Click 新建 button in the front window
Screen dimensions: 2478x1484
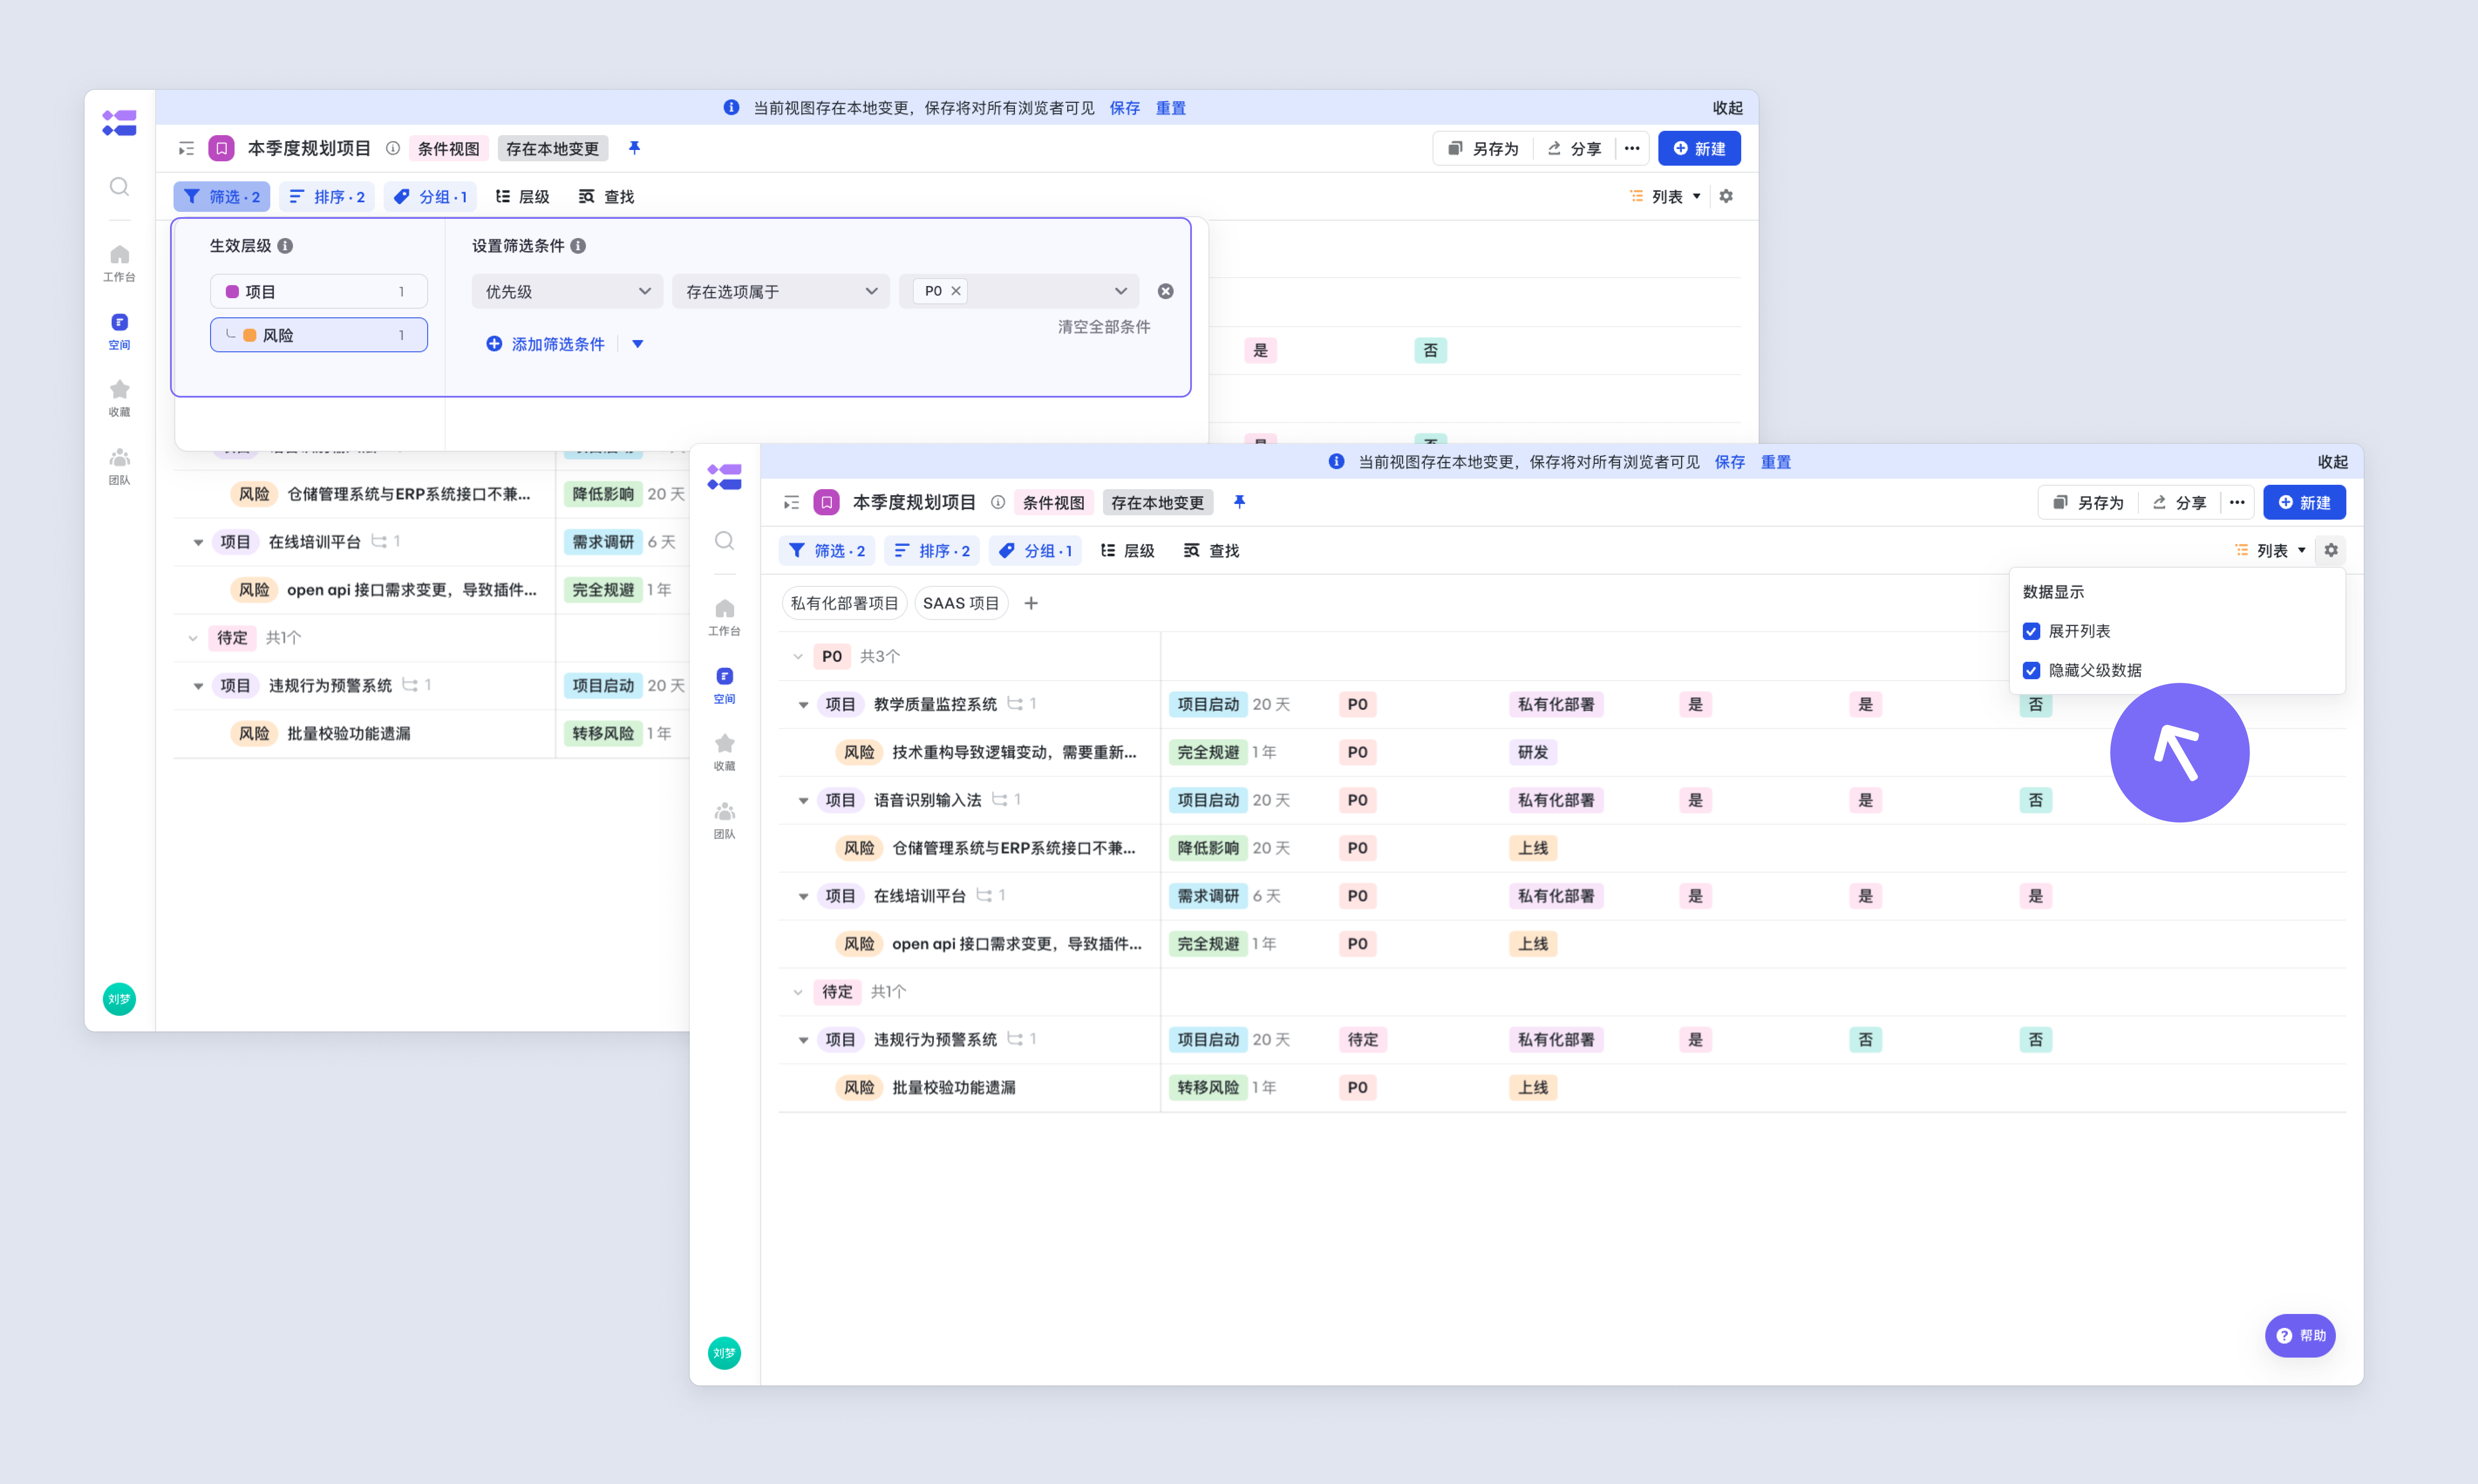[x=2304, y=502]
